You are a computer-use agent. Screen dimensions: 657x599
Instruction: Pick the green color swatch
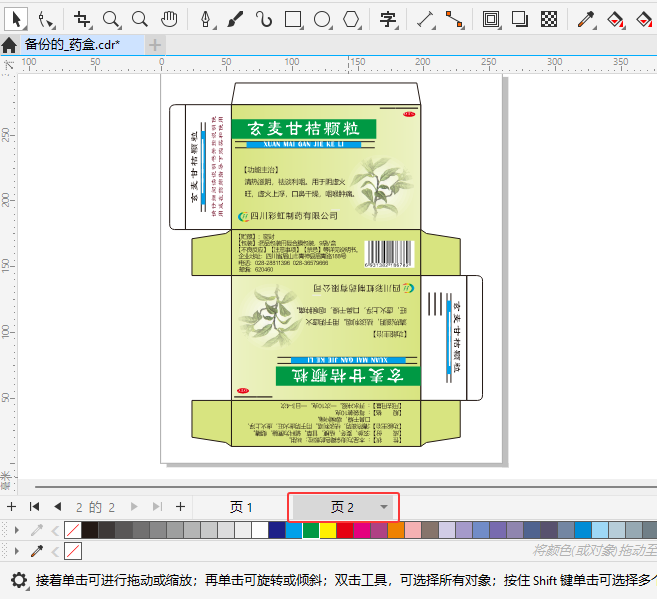(x=310, y=530)
